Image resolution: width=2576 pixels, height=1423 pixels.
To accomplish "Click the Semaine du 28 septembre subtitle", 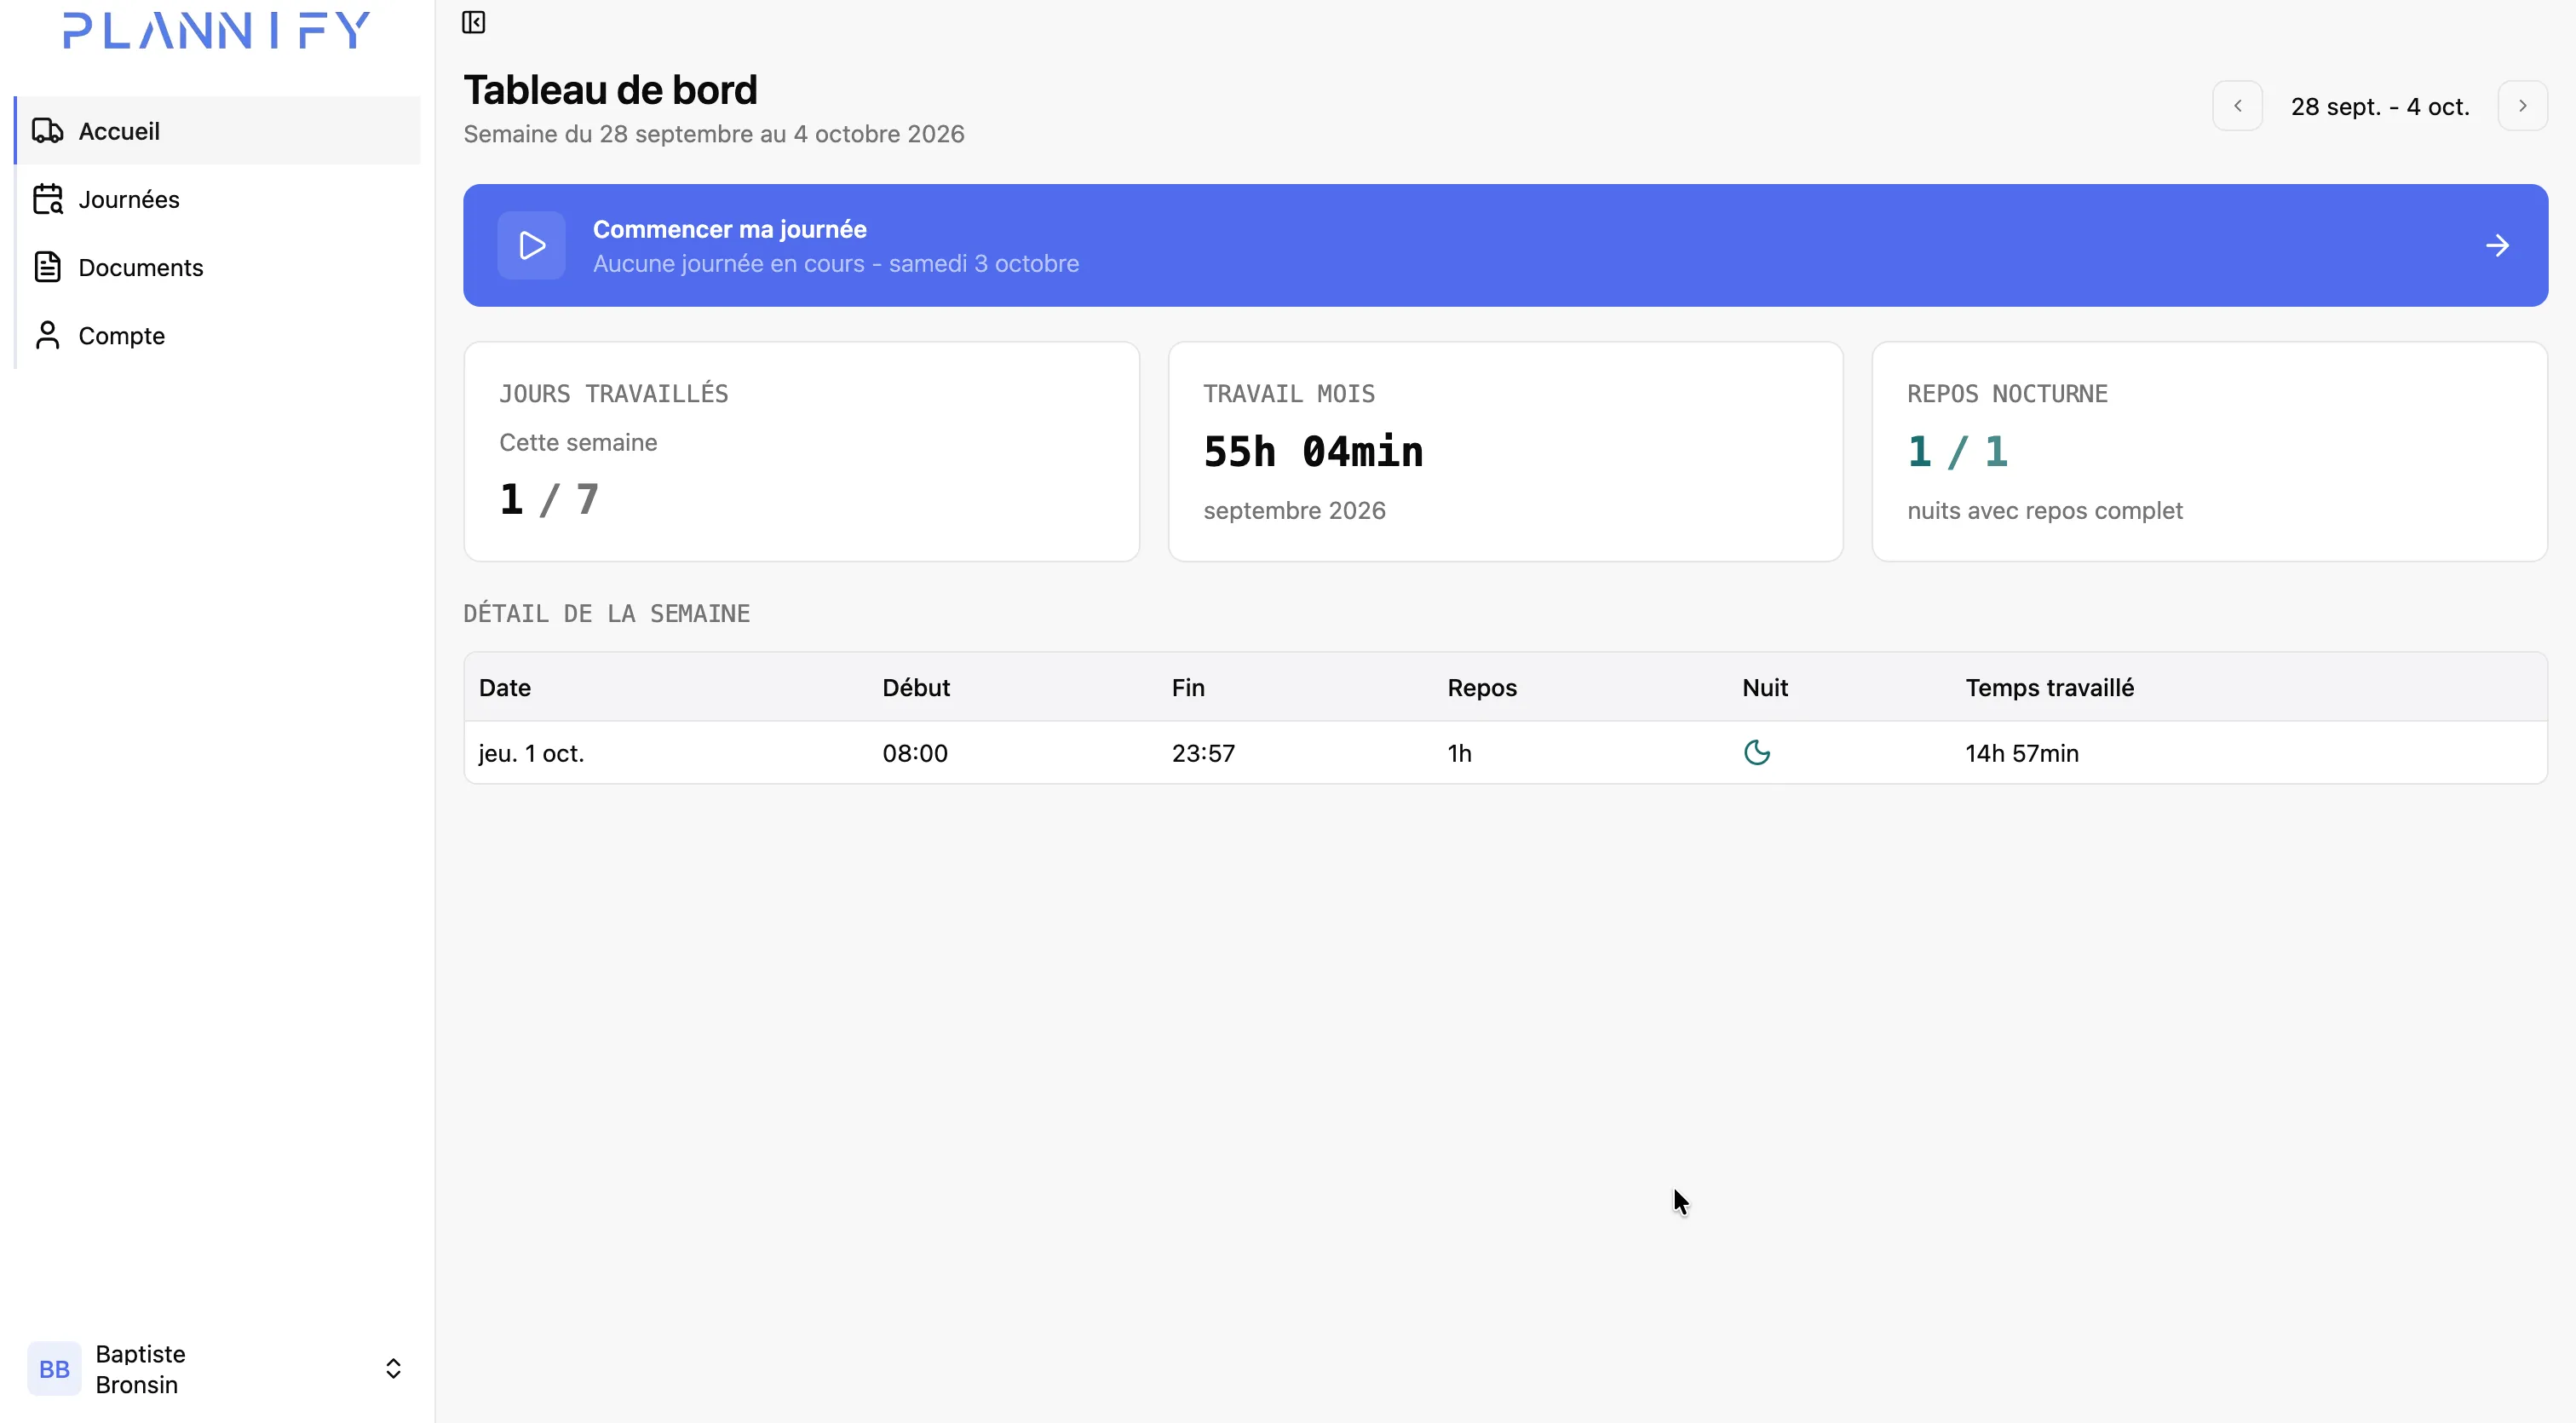I will [713, 134].
